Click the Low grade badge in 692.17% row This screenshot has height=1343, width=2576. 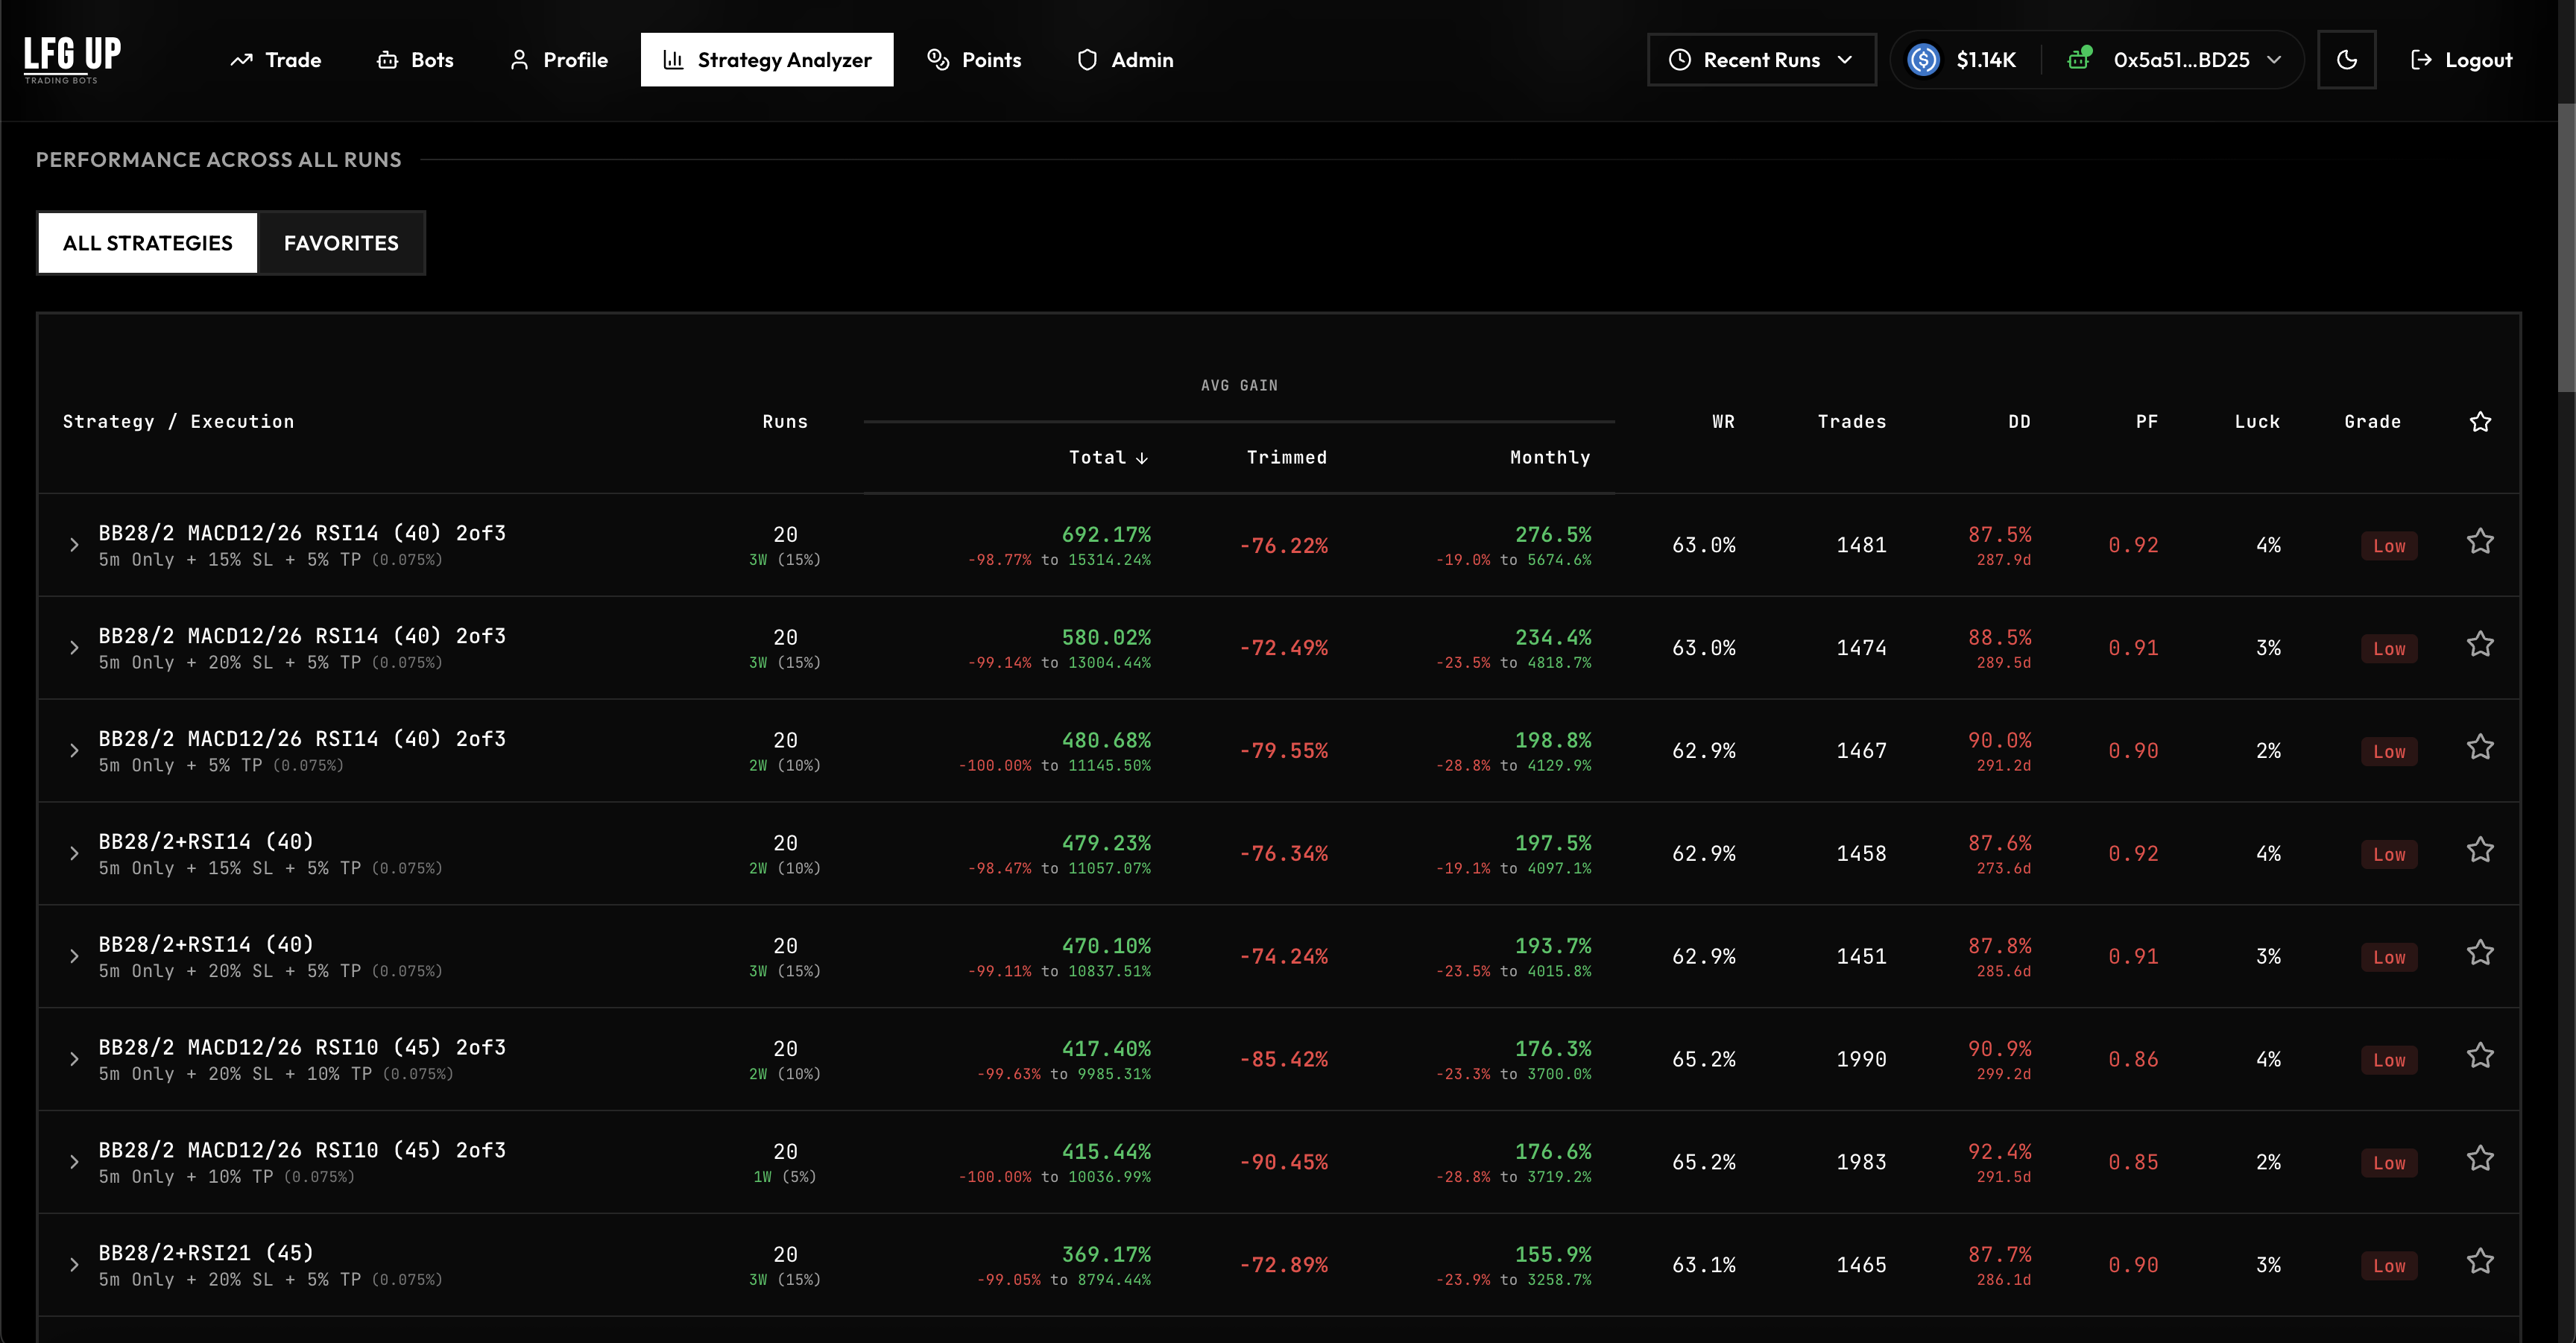coord(2389,546)
